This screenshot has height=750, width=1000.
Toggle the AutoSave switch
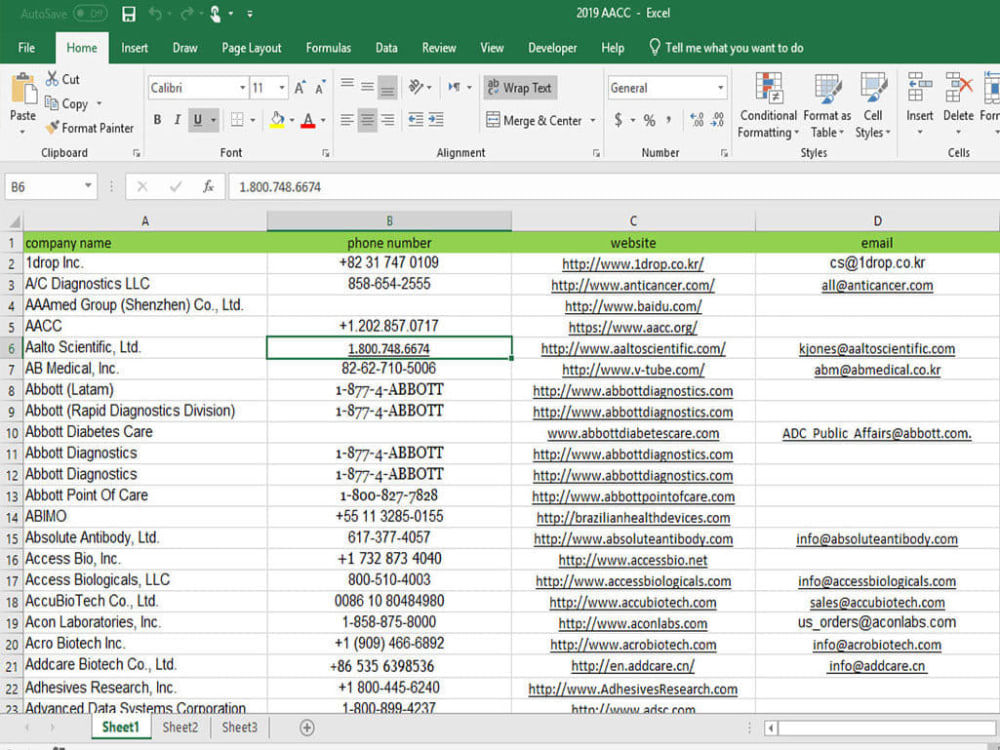(90, 13)
